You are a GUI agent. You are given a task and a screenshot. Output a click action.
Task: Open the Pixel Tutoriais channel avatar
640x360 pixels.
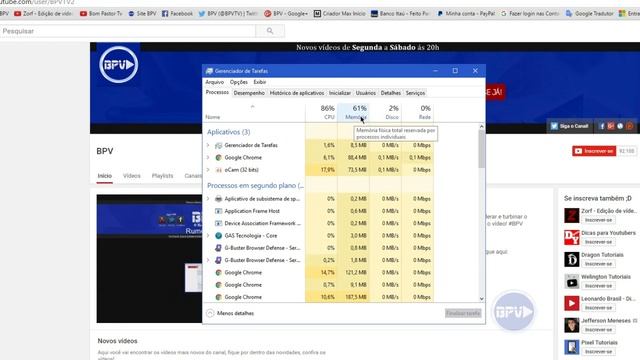[571, 347]
